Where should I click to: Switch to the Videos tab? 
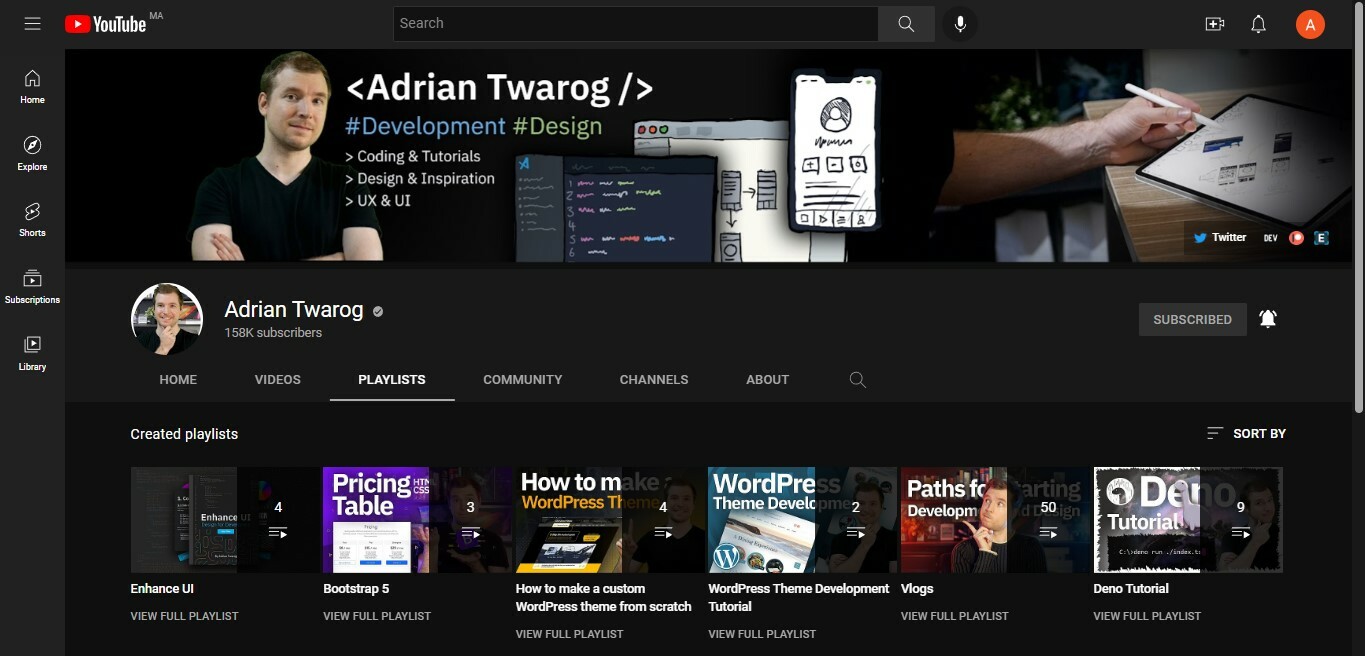277,380
